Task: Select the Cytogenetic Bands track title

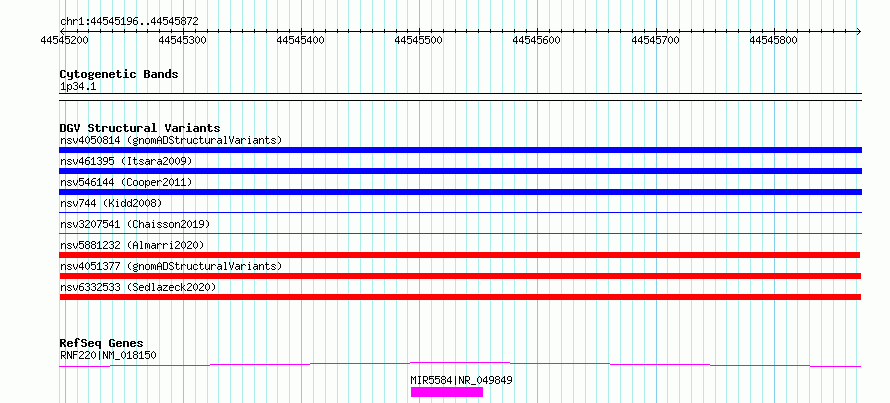Action: pos(119,74)
